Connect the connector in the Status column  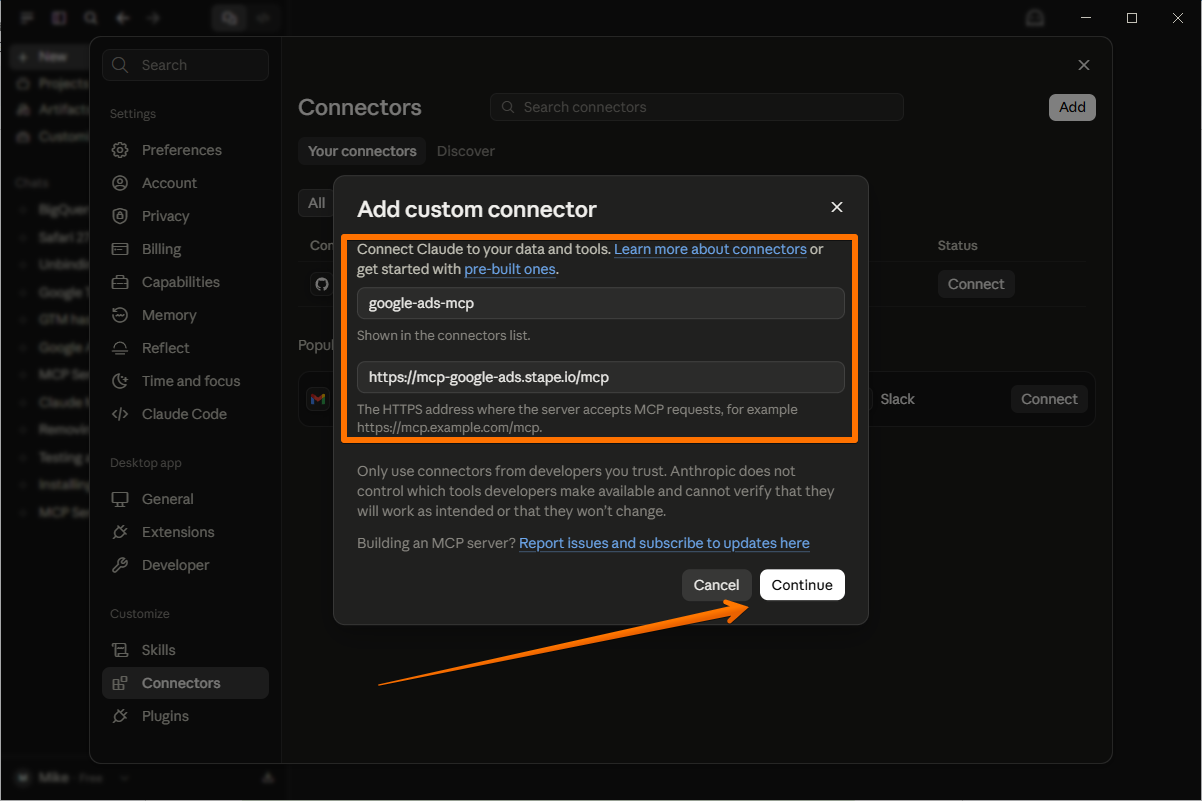(x=976, y=284)
